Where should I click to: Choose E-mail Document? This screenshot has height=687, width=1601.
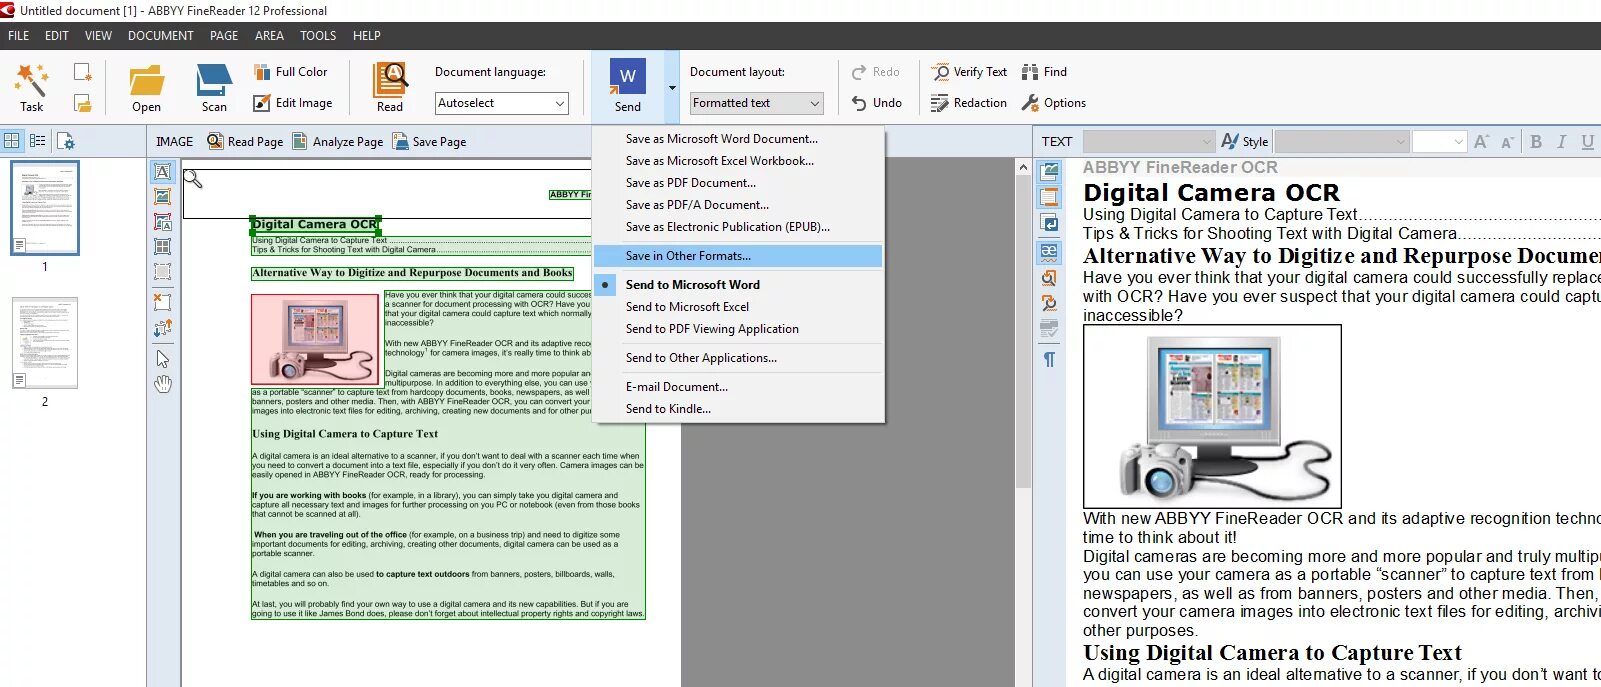(x=738, y=387)
